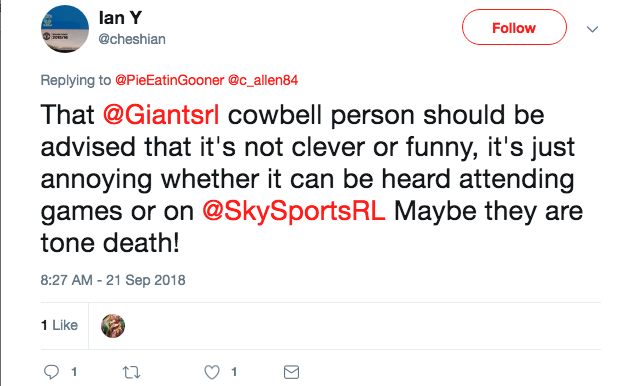Visit the @PieEatinGooner profile link
Viewport: 640px width, 386px height.
(x=170, y=80)
